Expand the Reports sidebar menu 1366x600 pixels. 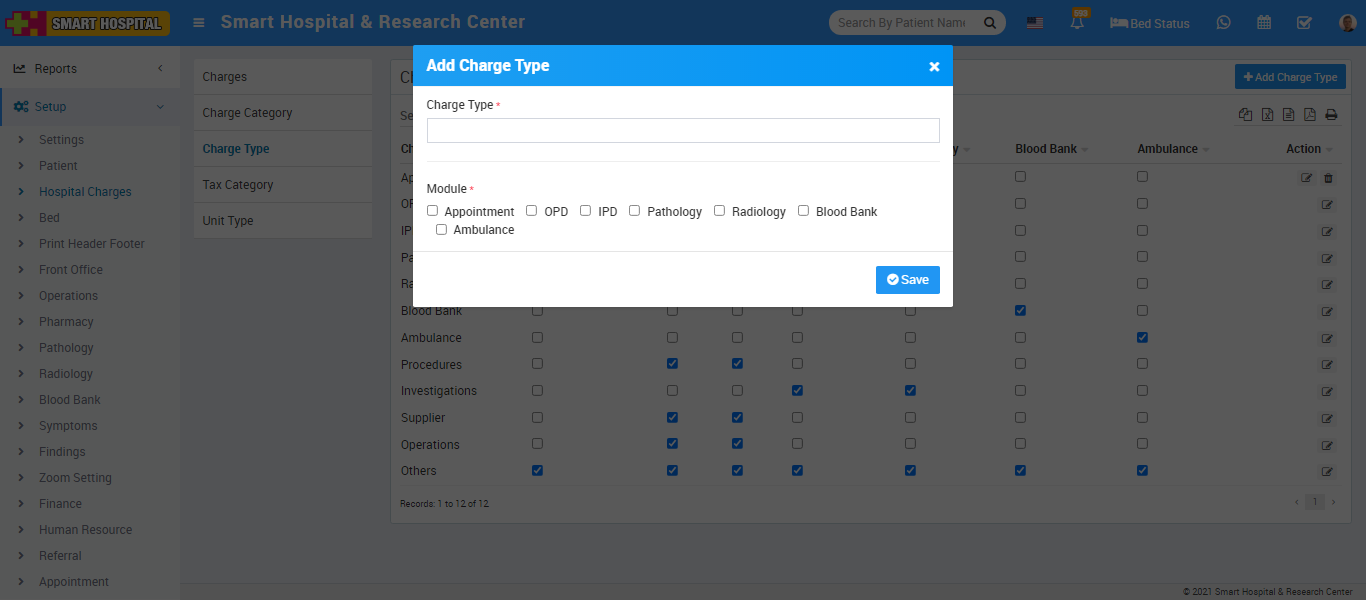coord(90,69)
